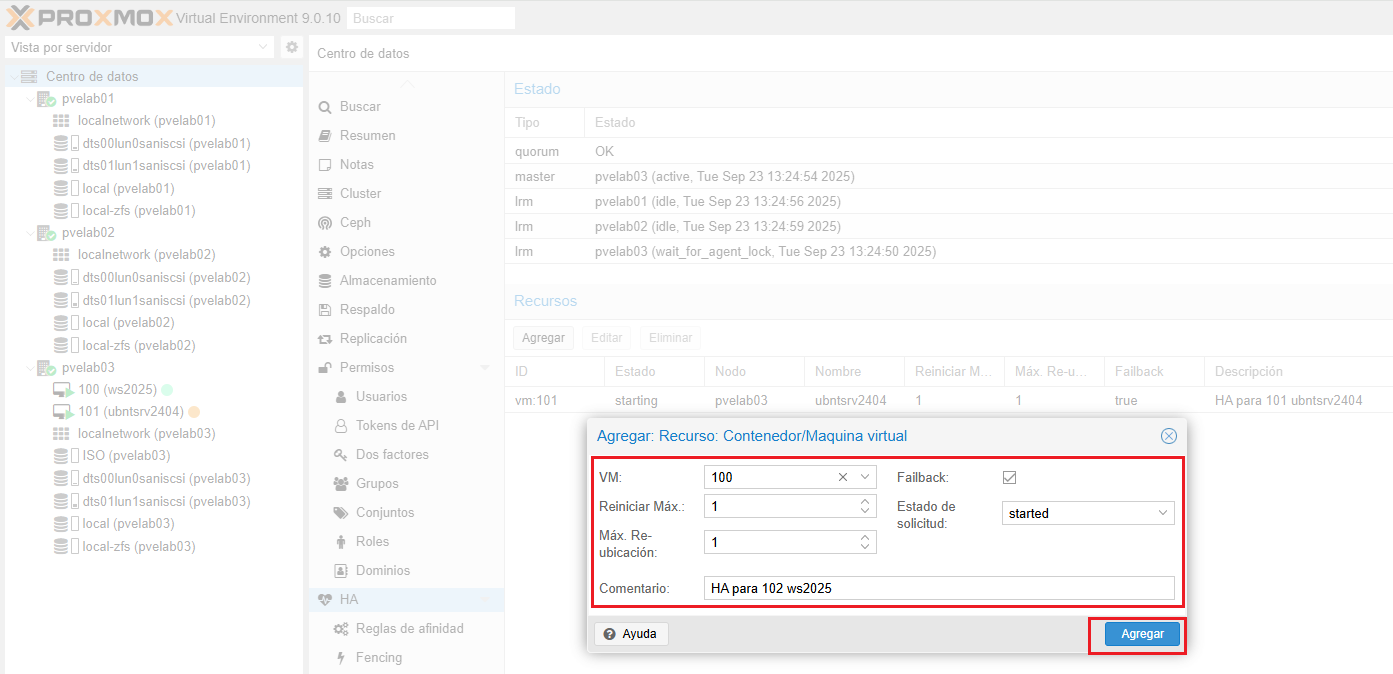Open Vista por servidor dropdown

click(x=139, y=47)
